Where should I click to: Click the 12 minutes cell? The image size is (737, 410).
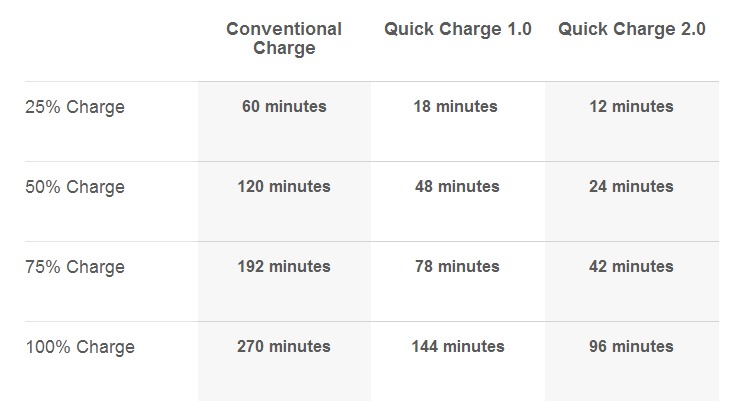631,106
